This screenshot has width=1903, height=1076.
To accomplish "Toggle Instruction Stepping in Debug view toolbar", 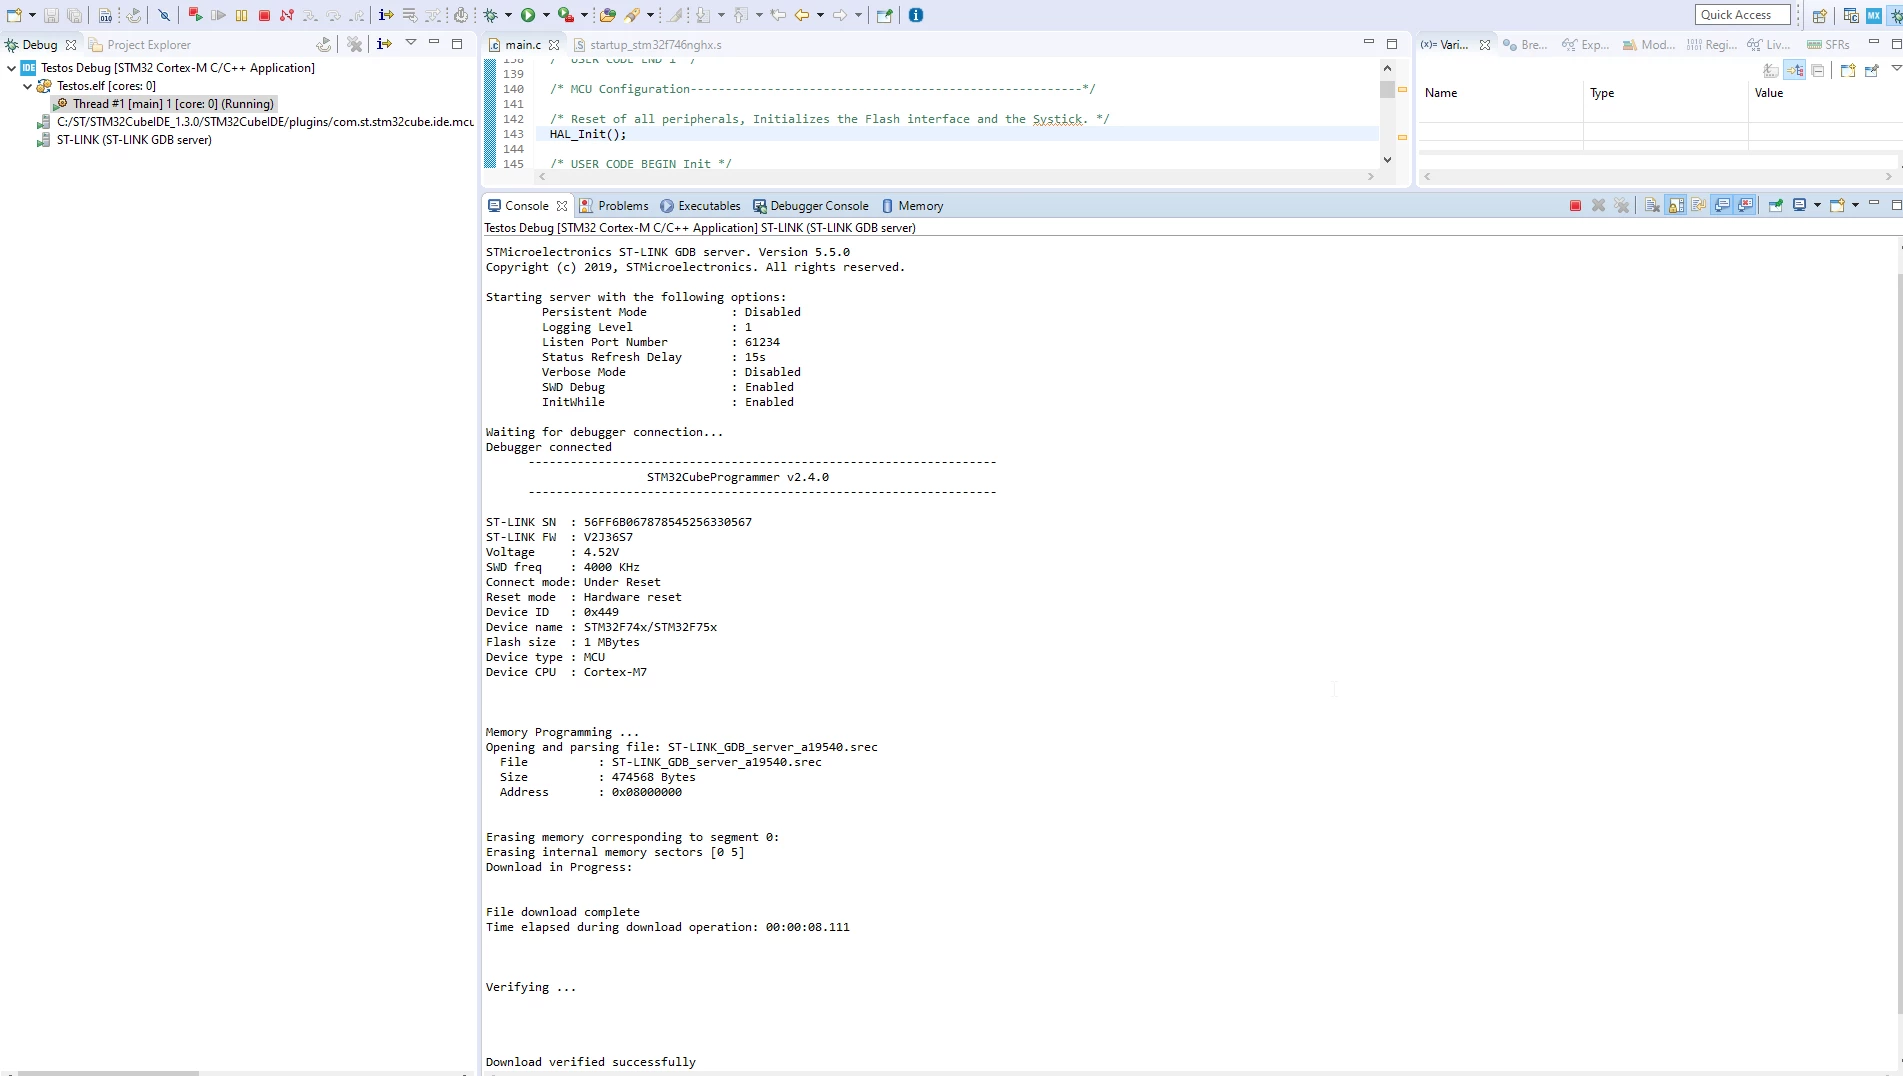I will coord(384,44).
